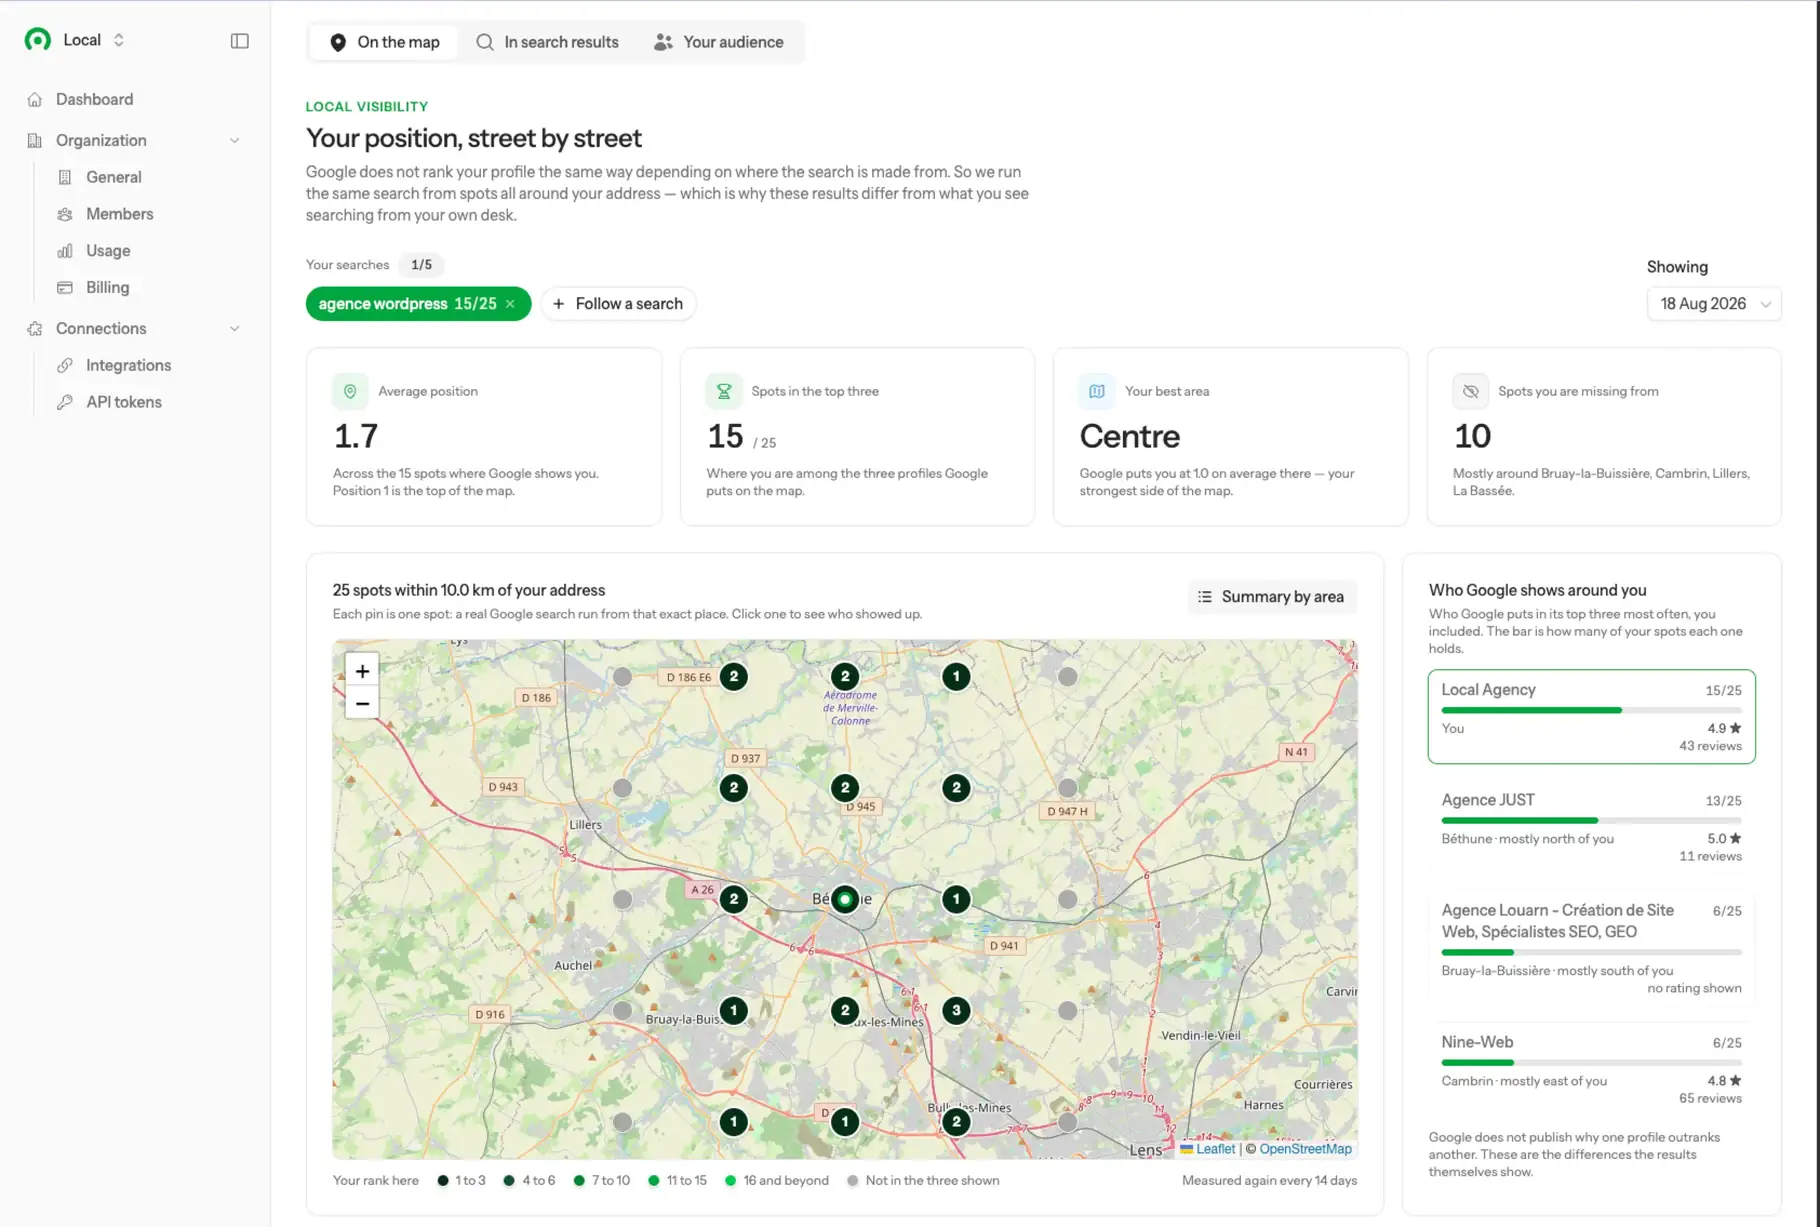Click the bar chart icon beside Usage

[x=65, y=251]
